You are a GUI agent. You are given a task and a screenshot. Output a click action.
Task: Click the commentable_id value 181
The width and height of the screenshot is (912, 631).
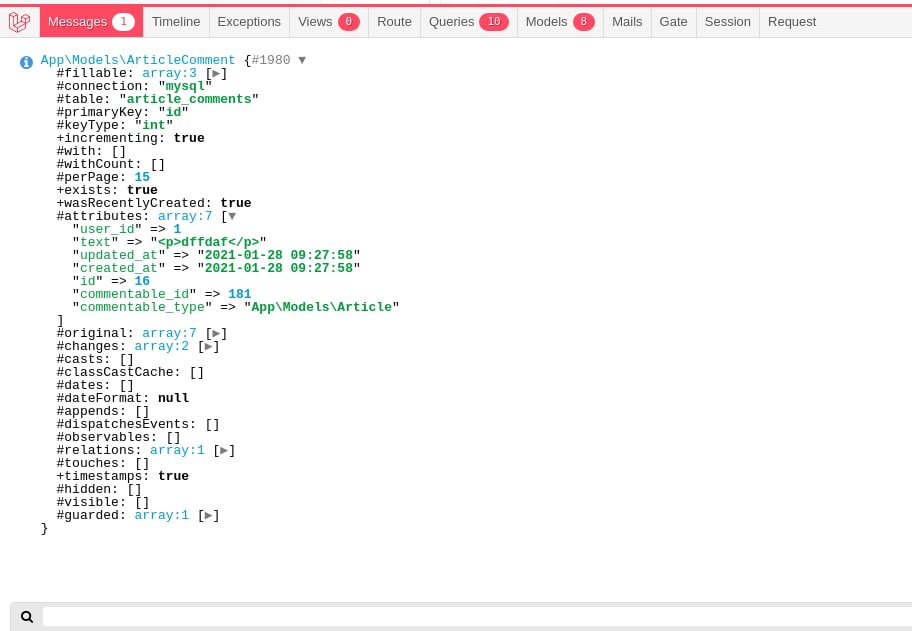[240, 294]
